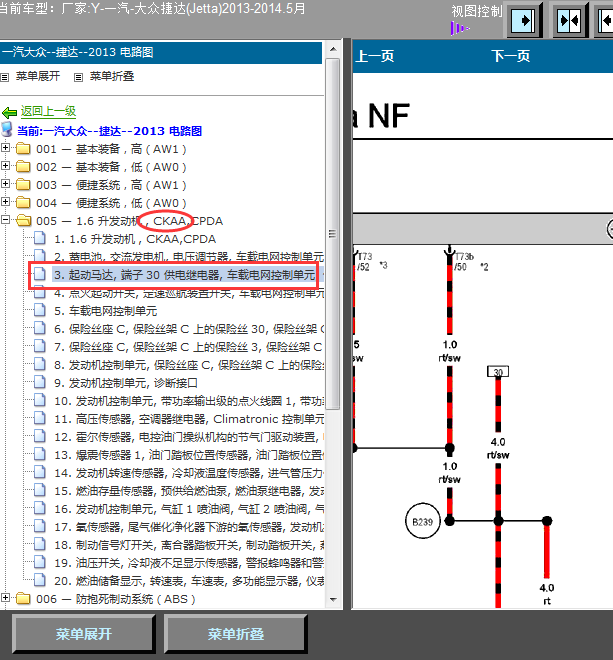613x660 pixels.
Task: Open page 4. 点火起动开关
Action: [189, 293]
